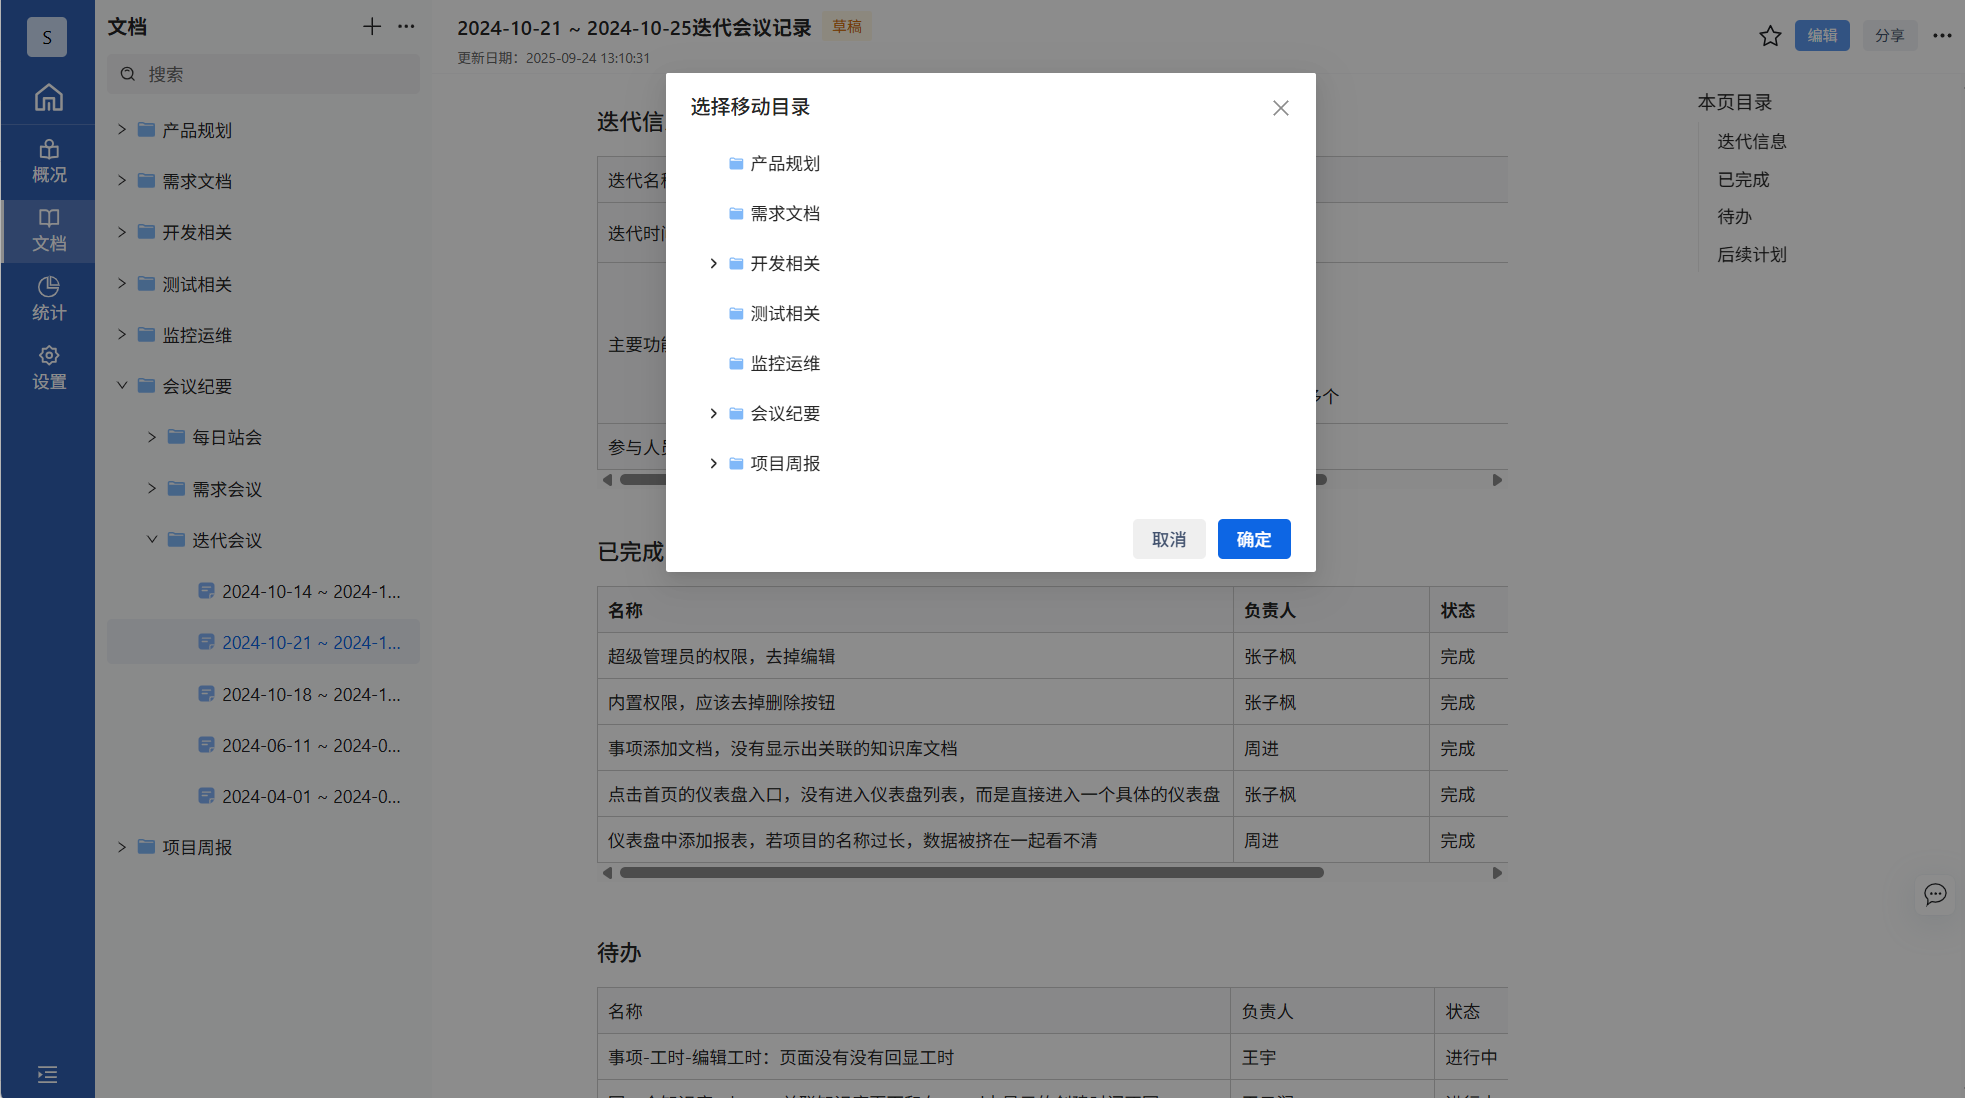Go to the 统计 statistics section
This screenshot has width=1965, height=1098.
(x=48, y=298)
